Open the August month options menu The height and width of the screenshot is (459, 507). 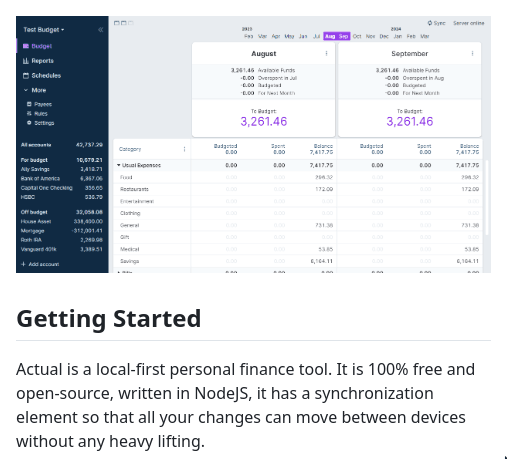coord(326,53)
